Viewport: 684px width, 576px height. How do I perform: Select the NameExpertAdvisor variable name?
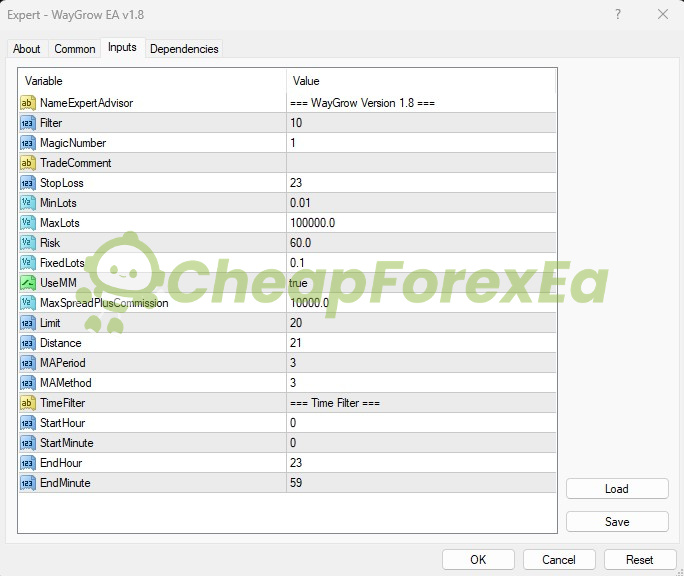(86, 103)
